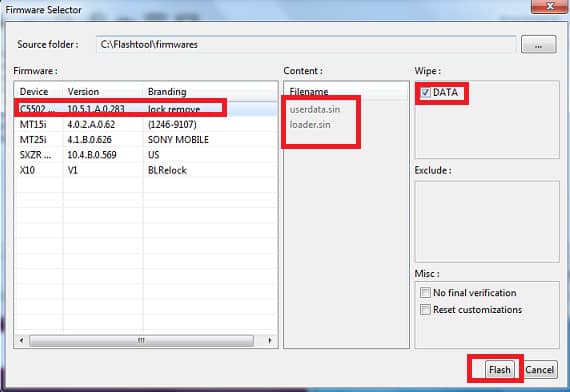Click the Flash button
Image resolution: width=570 pixels, height=392 pixels.
click(500, 369)
